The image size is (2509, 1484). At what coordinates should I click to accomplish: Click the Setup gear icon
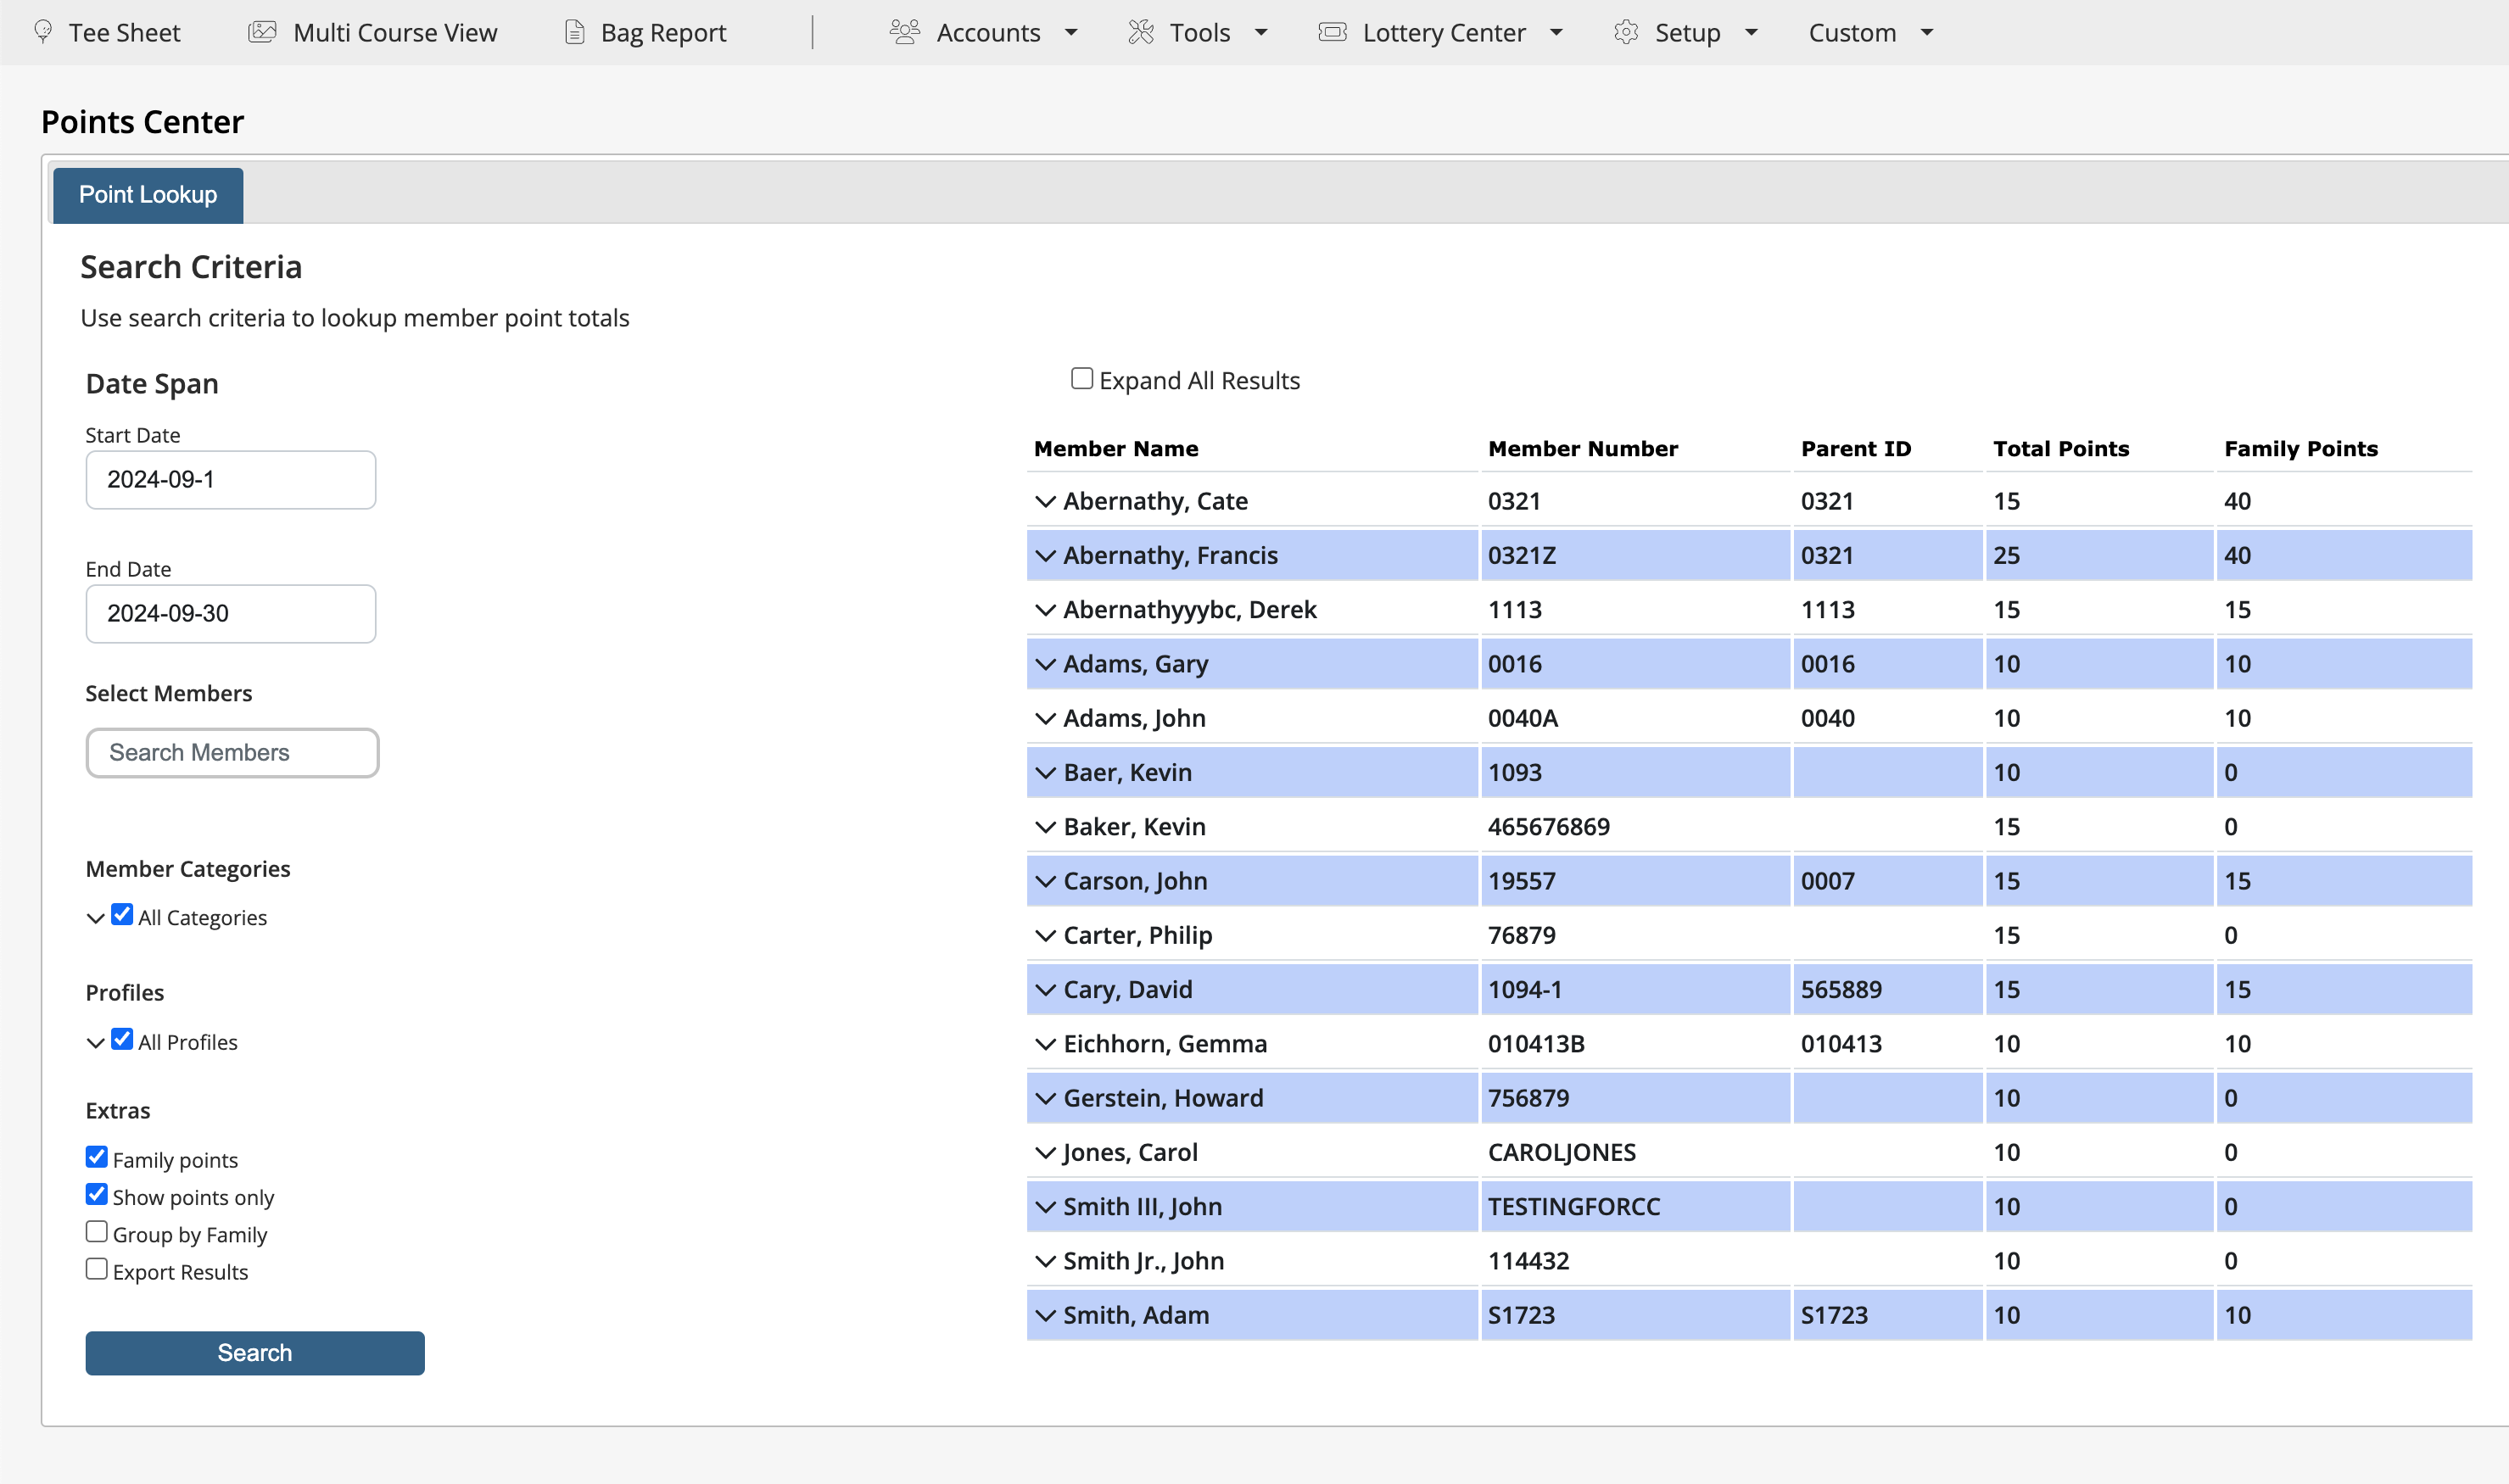[1626, 32]
